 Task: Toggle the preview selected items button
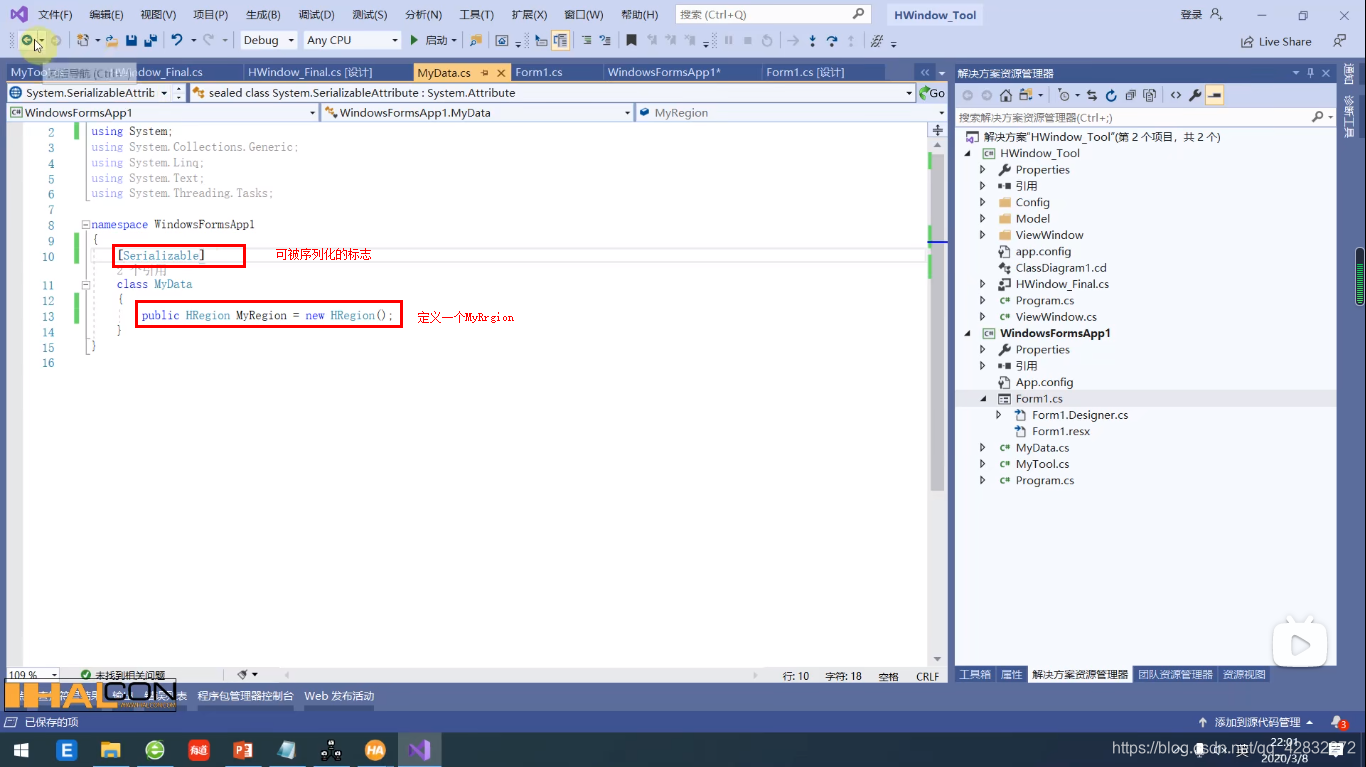(1215, 95)
